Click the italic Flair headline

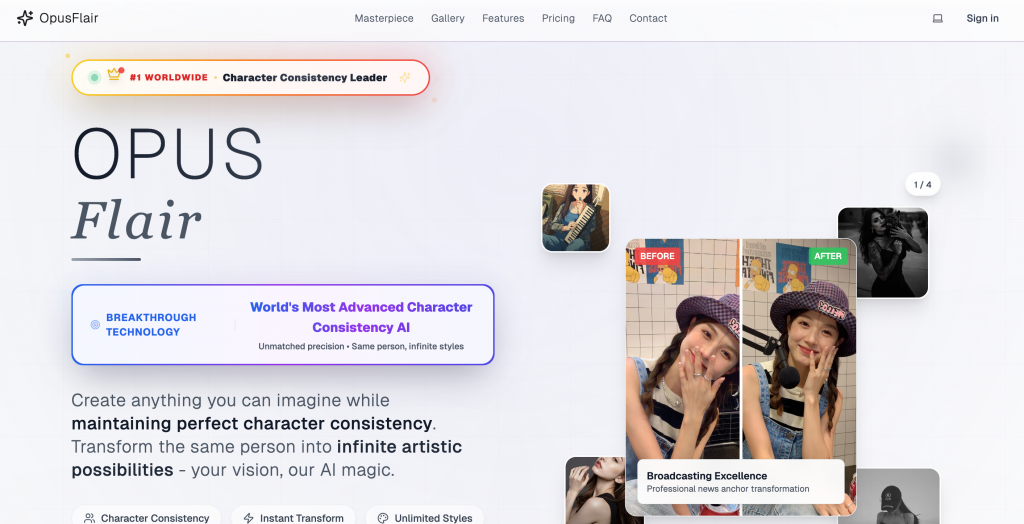136,220
